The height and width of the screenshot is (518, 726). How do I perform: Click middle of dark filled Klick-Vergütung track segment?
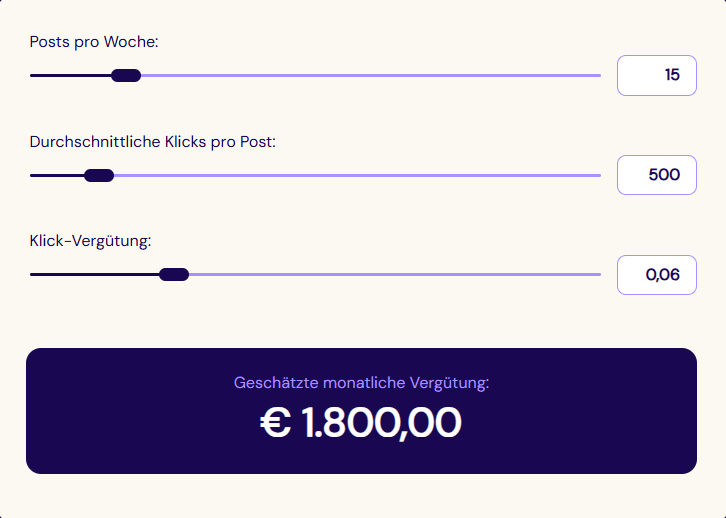pos(95,274)
